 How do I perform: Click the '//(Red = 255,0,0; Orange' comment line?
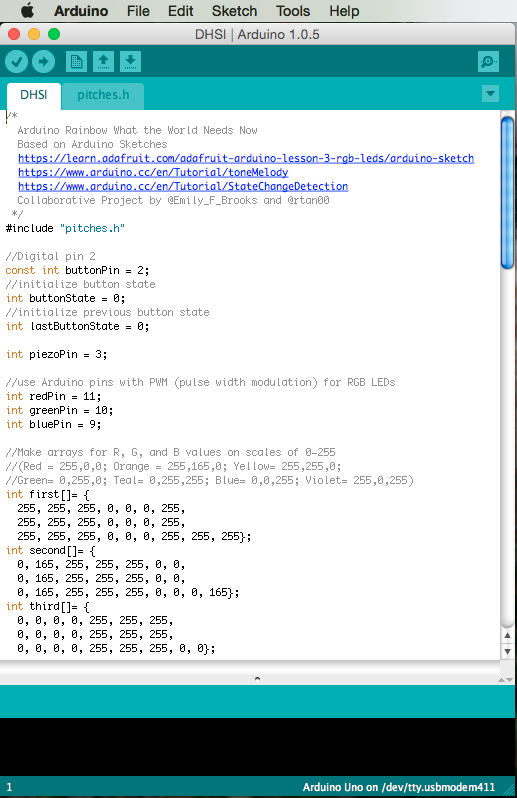(x=174, y=466)
